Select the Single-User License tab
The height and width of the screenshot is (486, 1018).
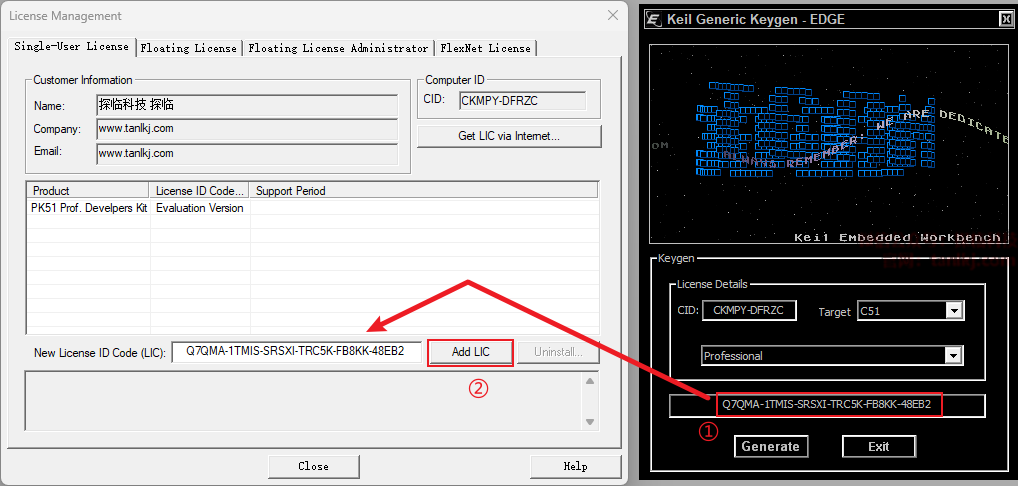pos(71,47)
